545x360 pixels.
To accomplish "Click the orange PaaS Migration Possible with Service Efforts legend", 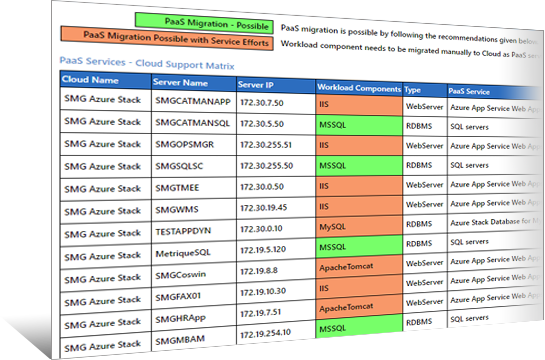I will (x=167, y=39).
